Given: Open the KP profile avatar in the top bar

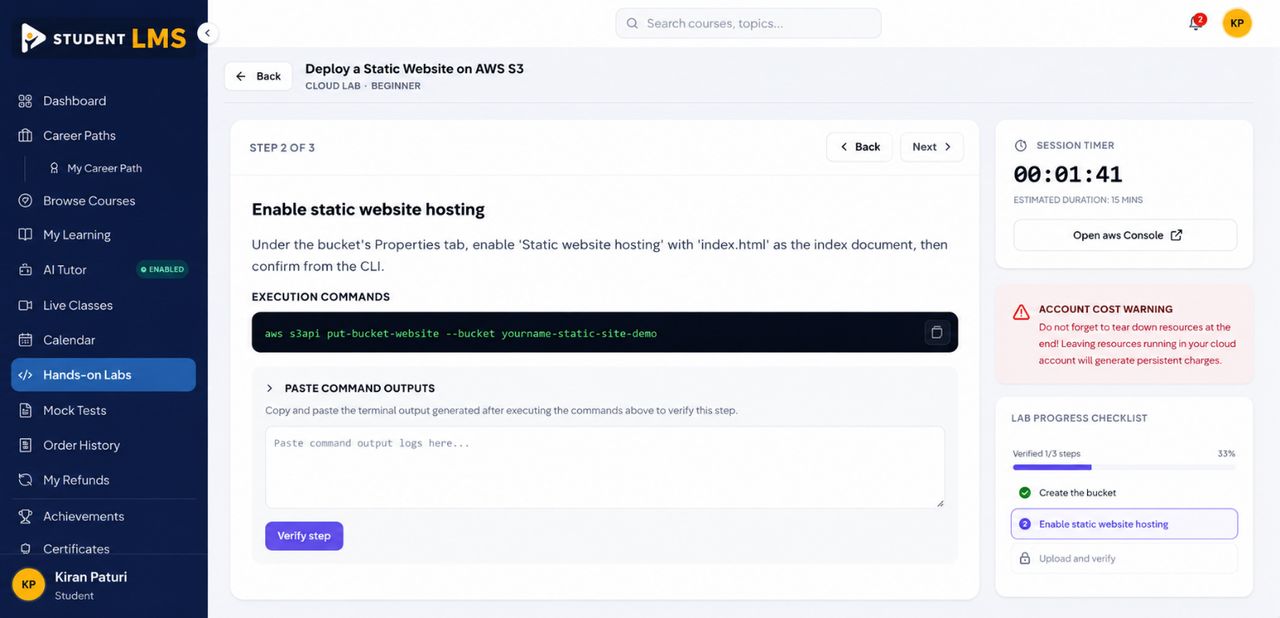Looking at the screenshot, I should tap(1237, 23).
